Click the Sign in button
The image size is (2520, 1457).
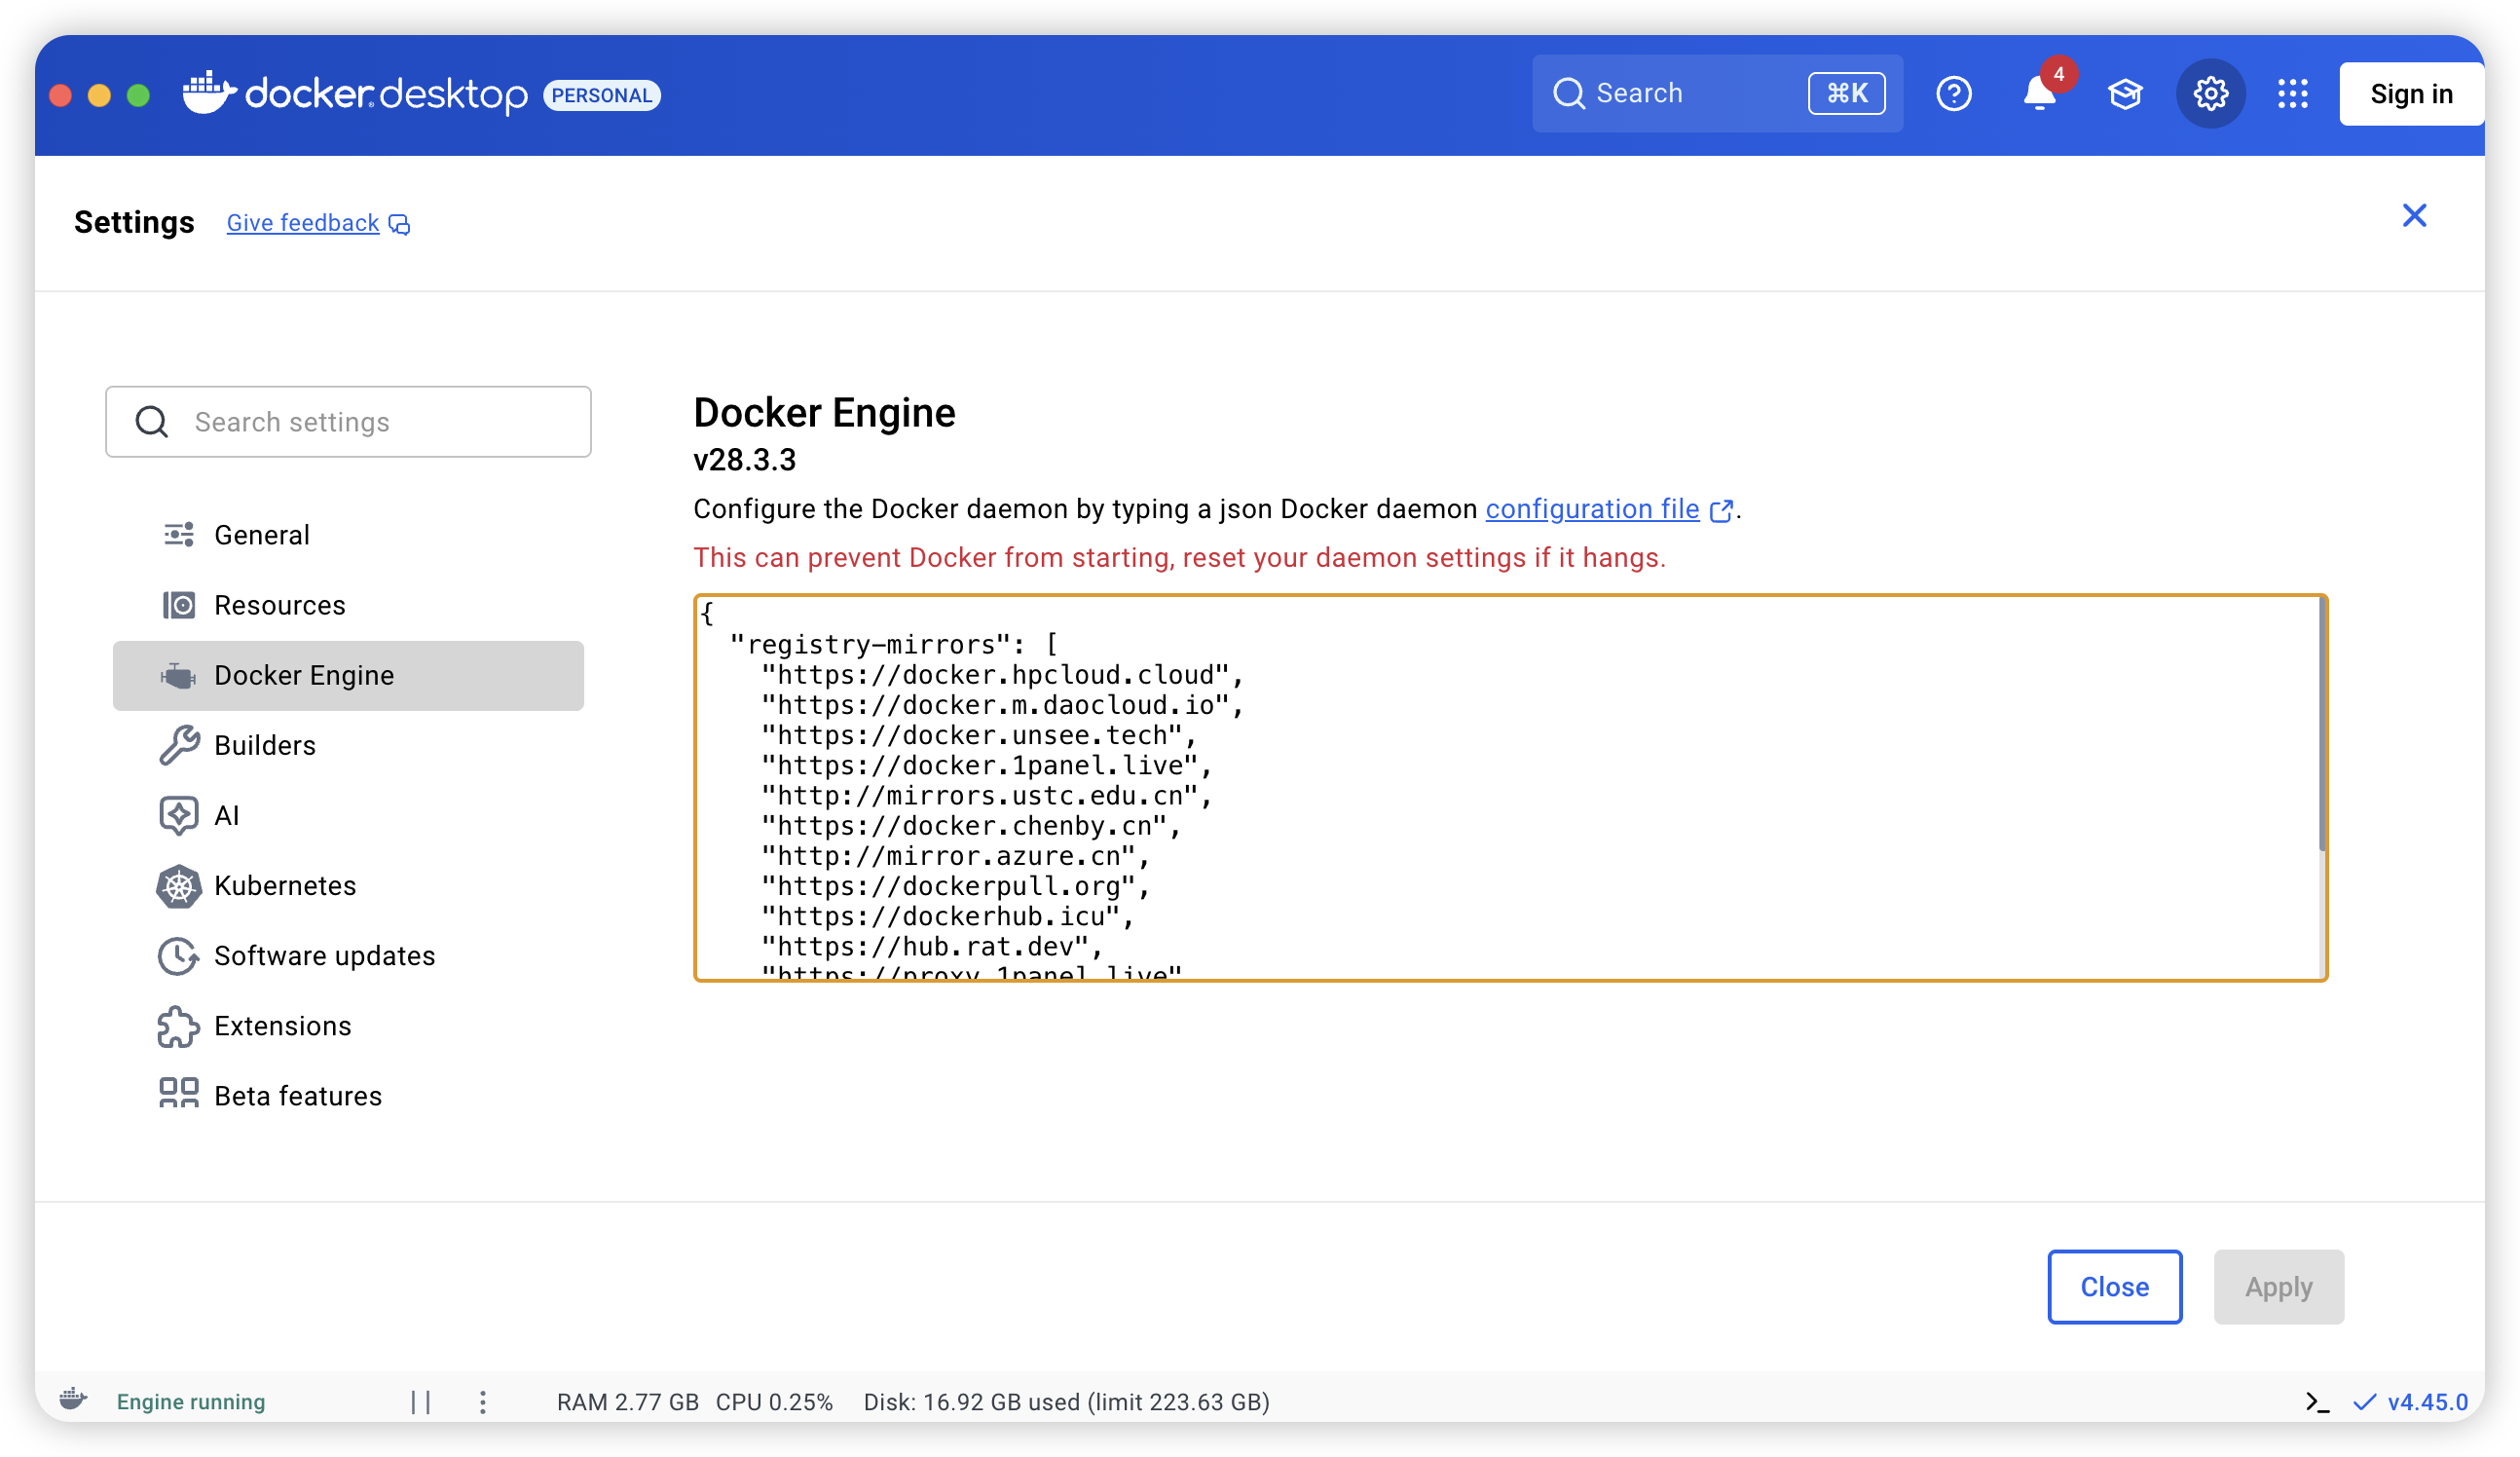point(2410,94)
